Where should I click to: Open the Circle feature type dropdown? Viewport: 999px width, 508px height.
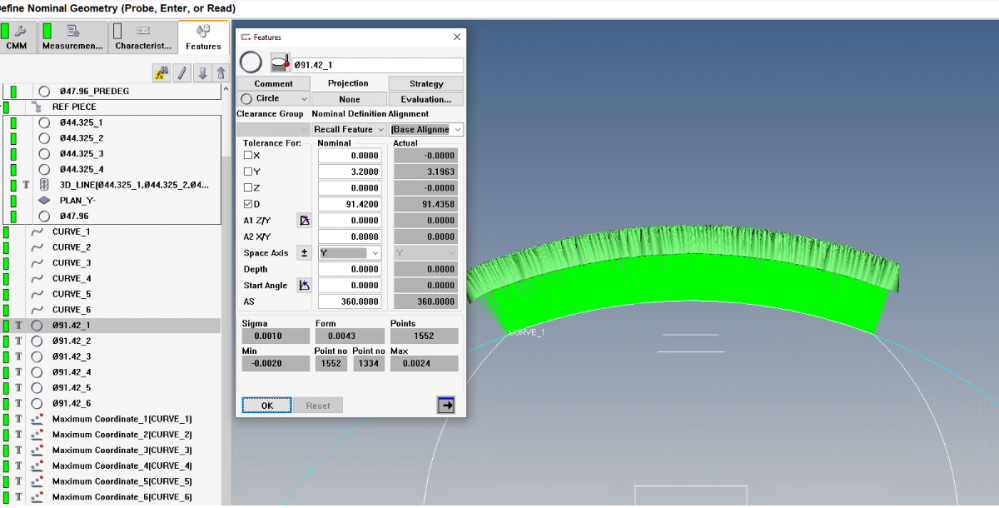pos(274,99)
